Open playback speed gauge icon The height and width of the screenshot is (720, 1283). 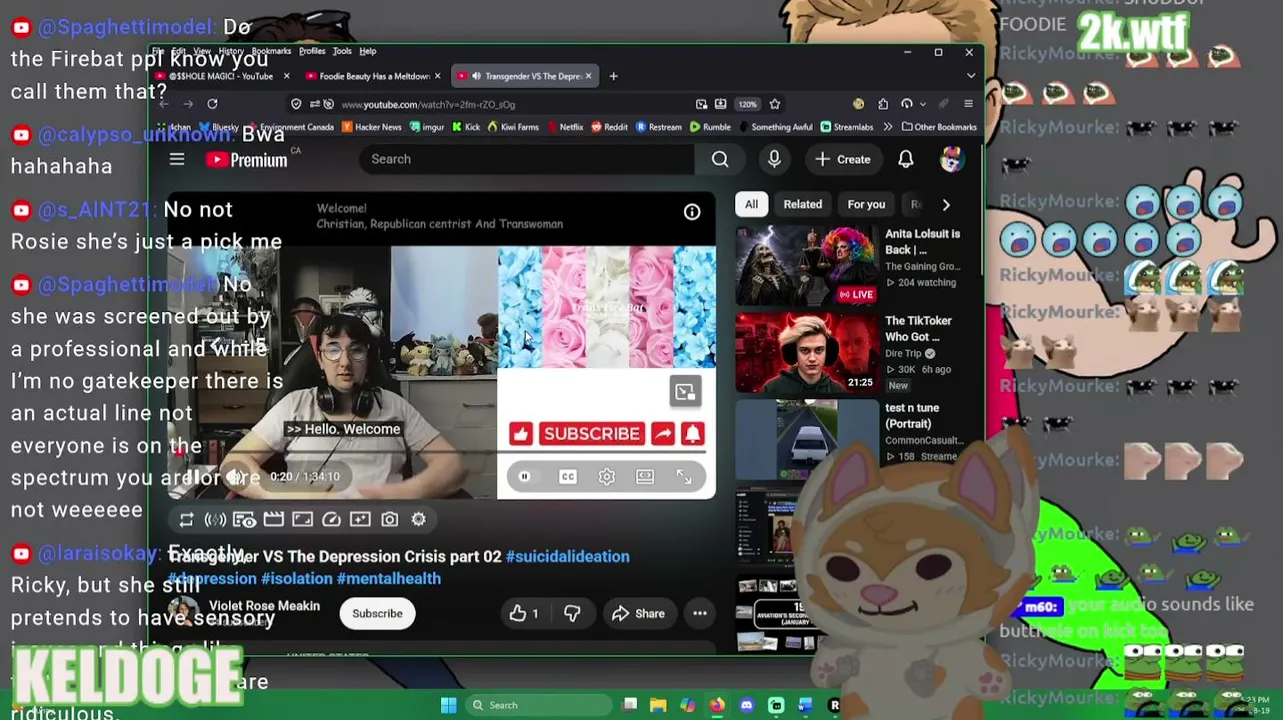click(x=331, y=519)
